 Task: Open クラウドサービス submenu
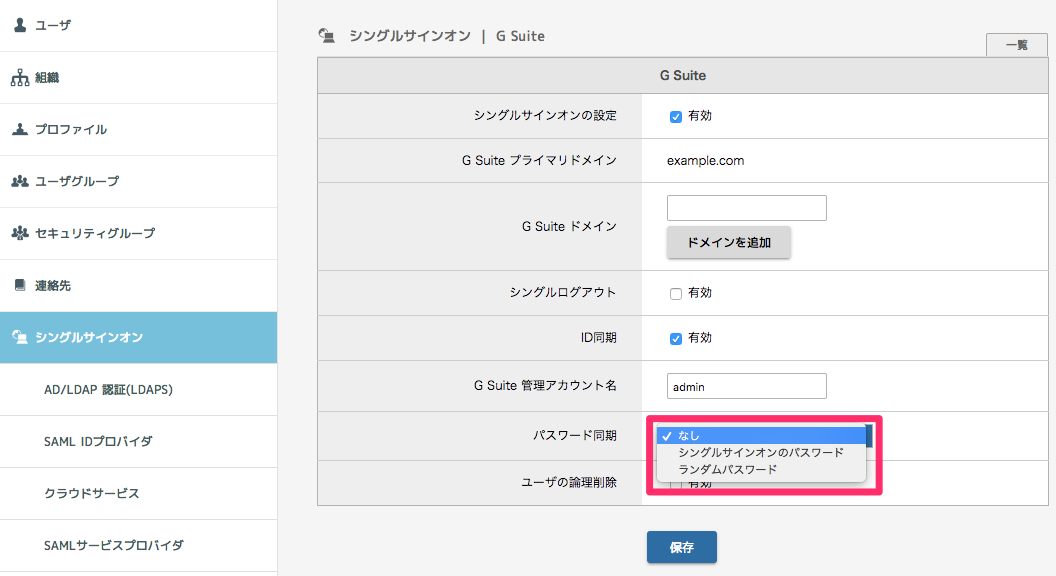[138, 493]
